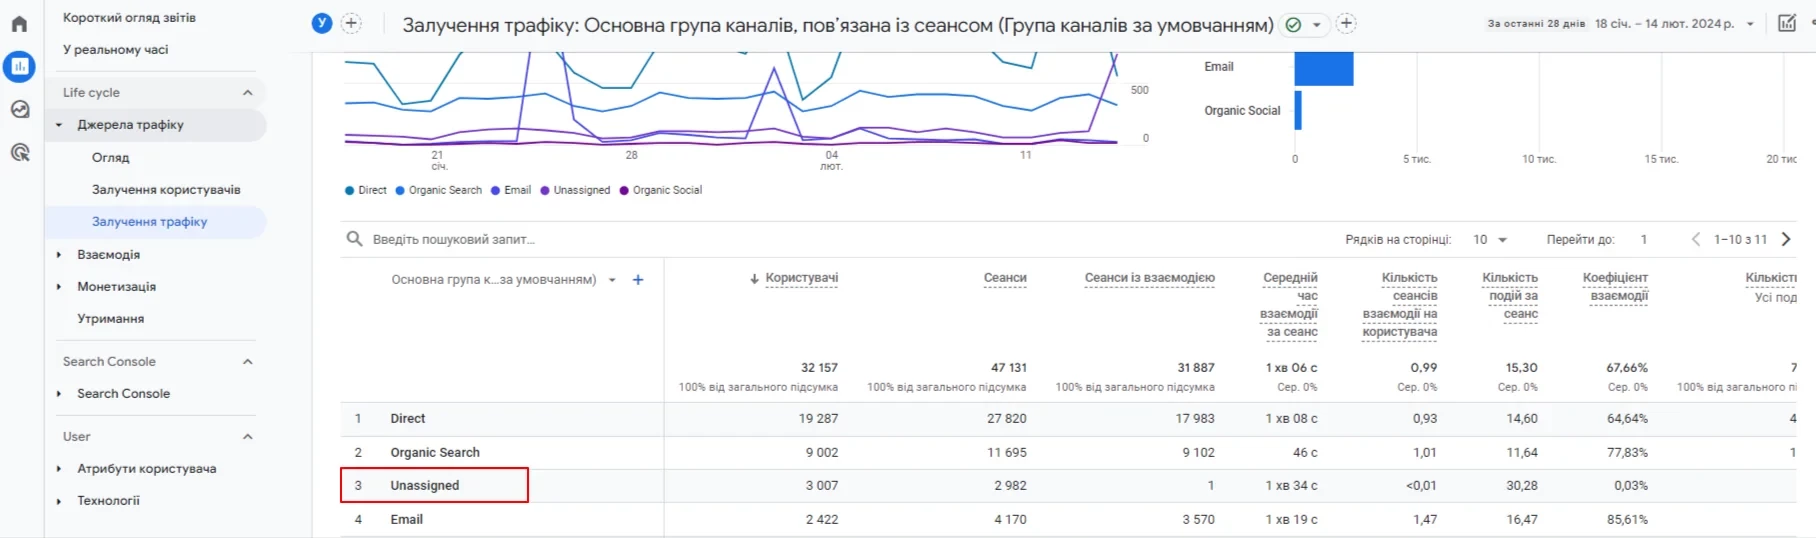
Task: Collapse the 'Search Console' section chevron
Action: (x=248, y=362)
